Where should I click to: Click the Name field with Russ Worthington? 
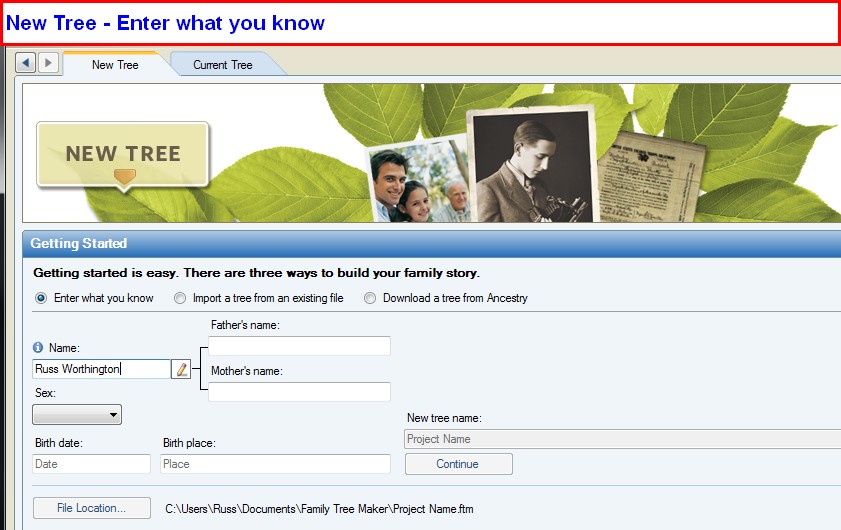(101, 369)
